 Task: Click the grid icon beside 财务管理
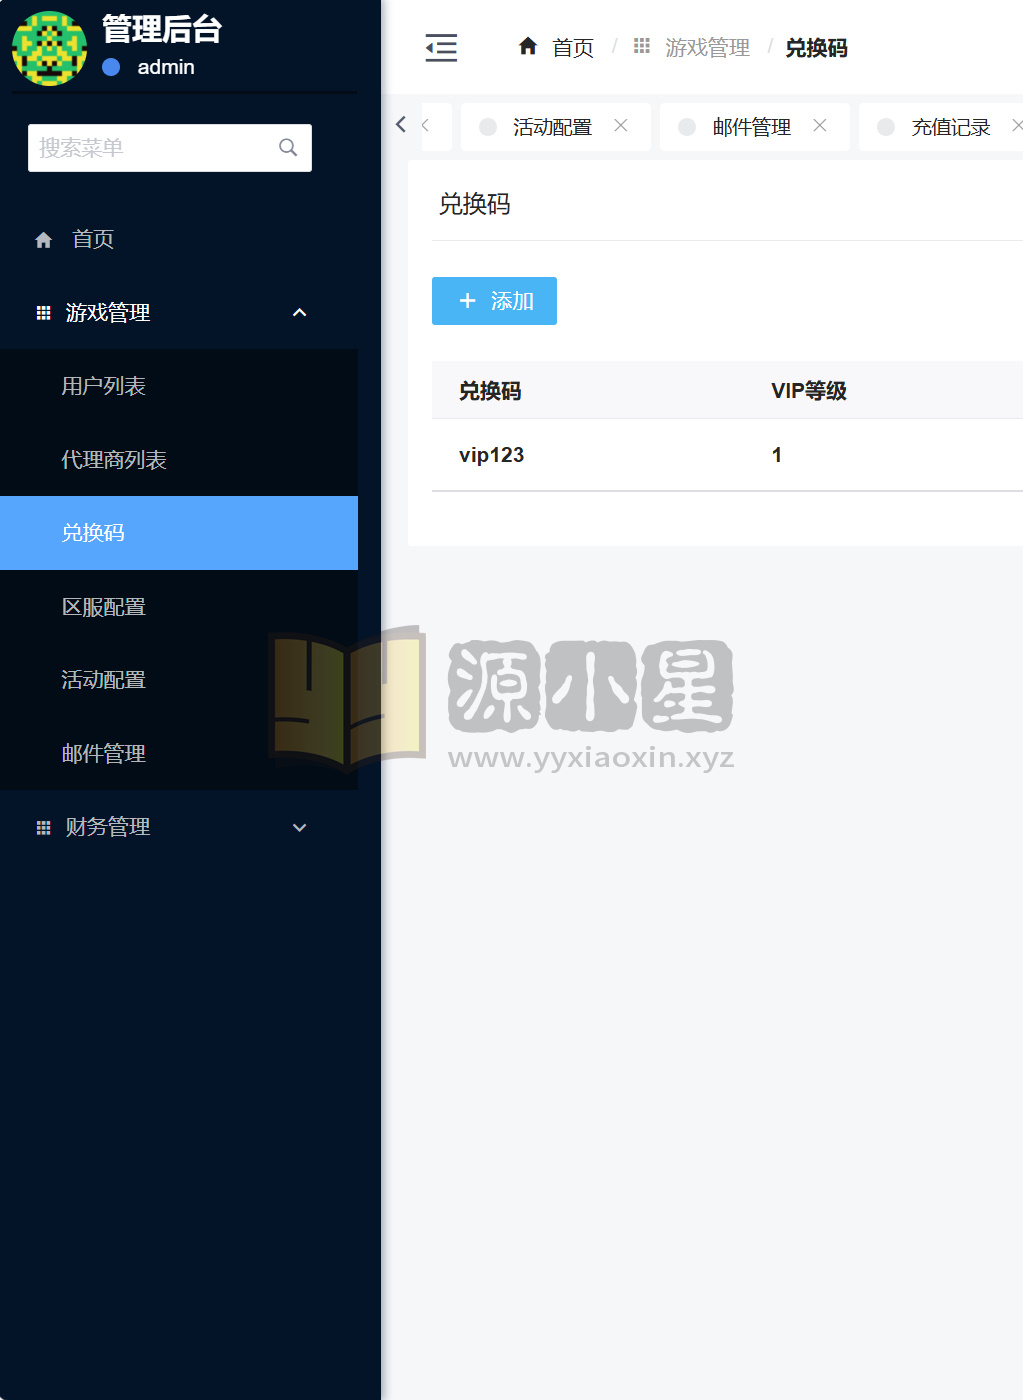coord(43,827)
